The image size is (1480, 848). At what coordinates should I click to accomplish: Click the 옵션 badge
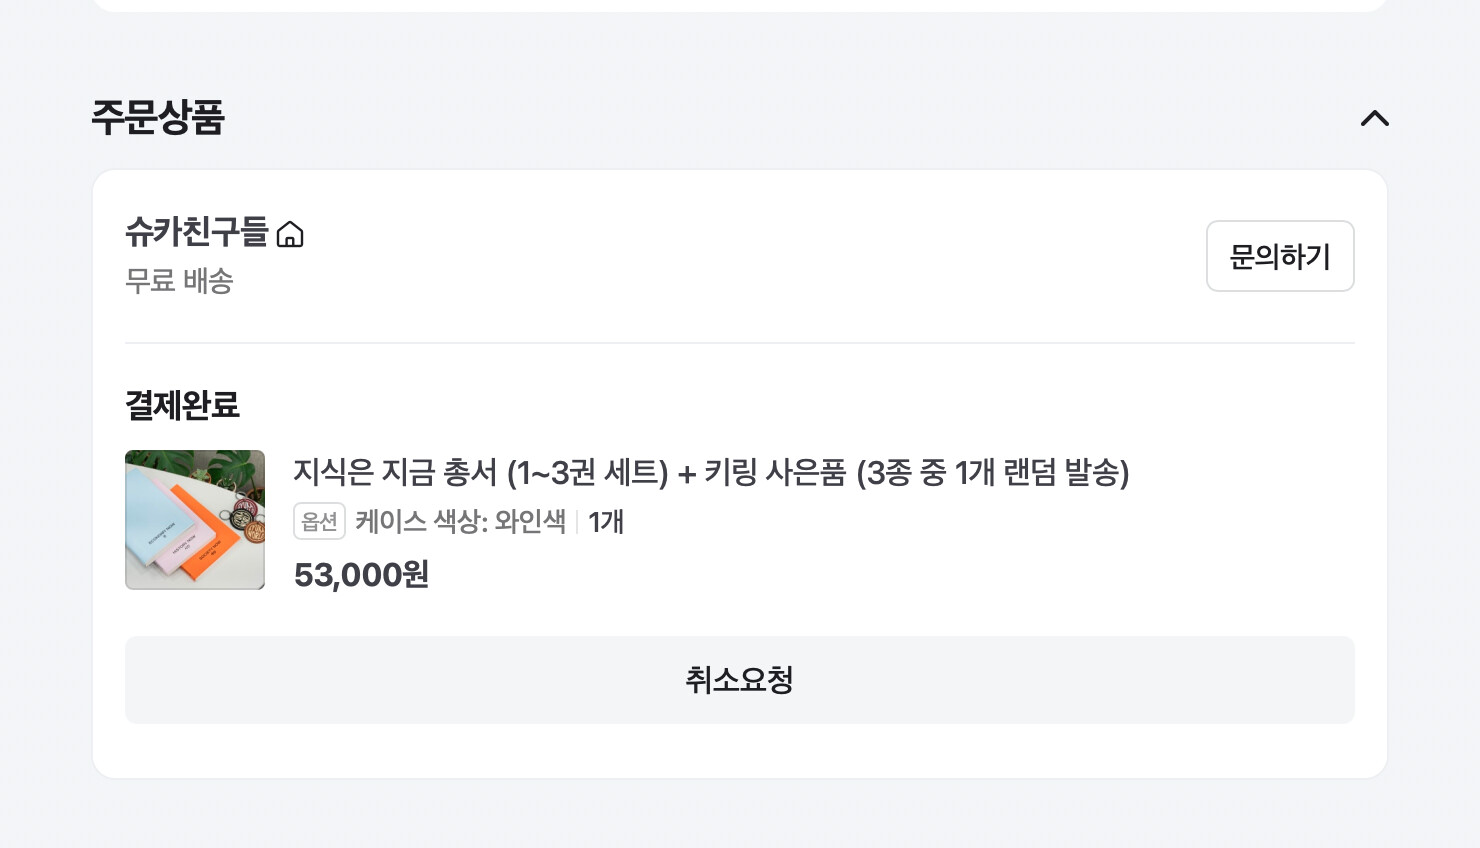pyautogui.click(x=319, y=521)
